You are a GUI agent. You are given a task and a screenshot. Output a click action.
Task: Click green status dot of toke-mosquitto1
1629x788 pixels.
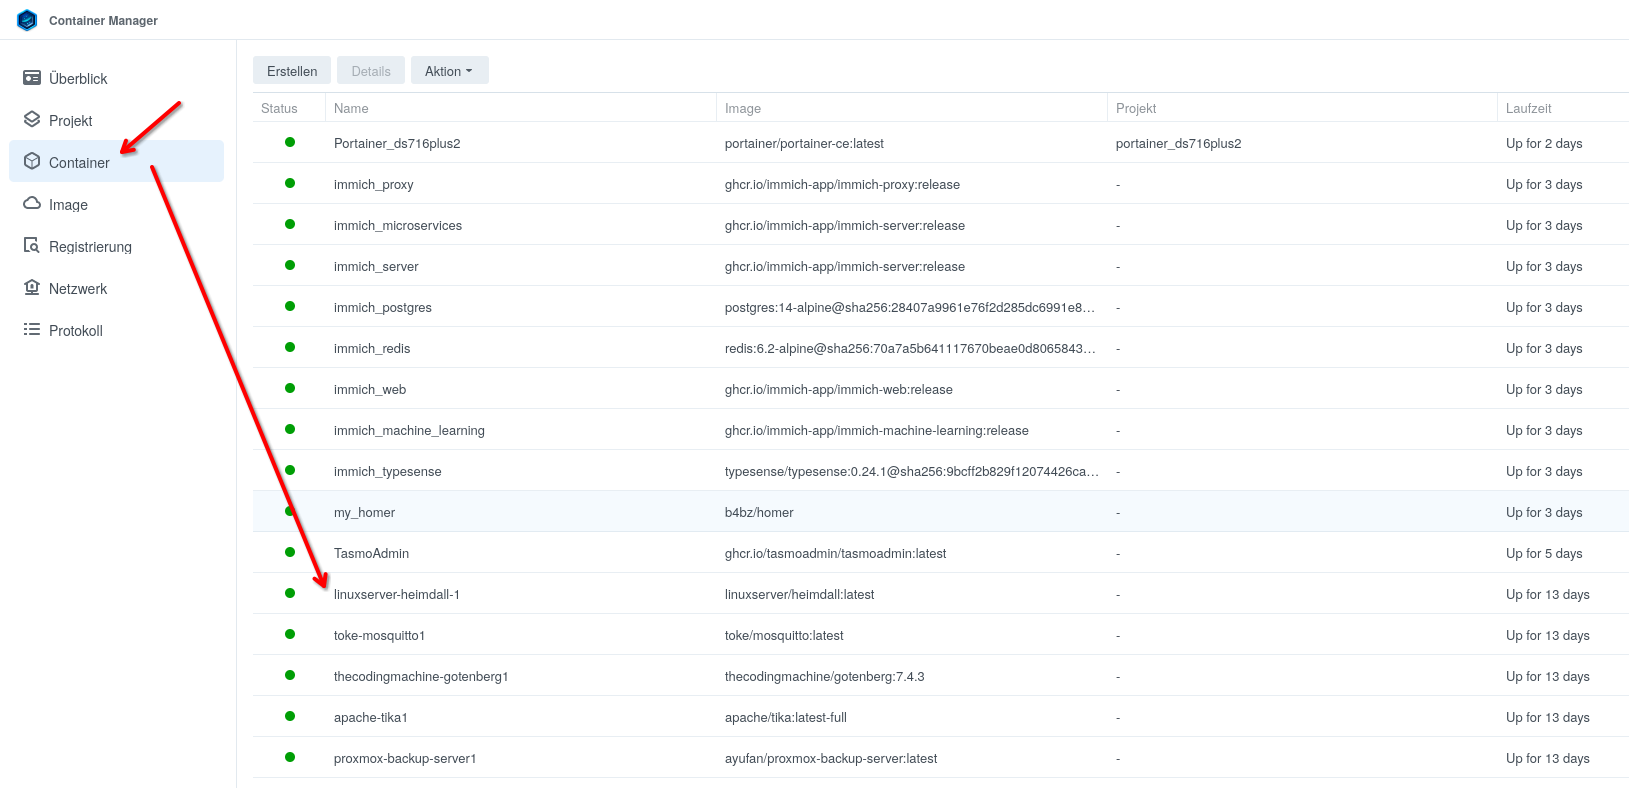290,634
